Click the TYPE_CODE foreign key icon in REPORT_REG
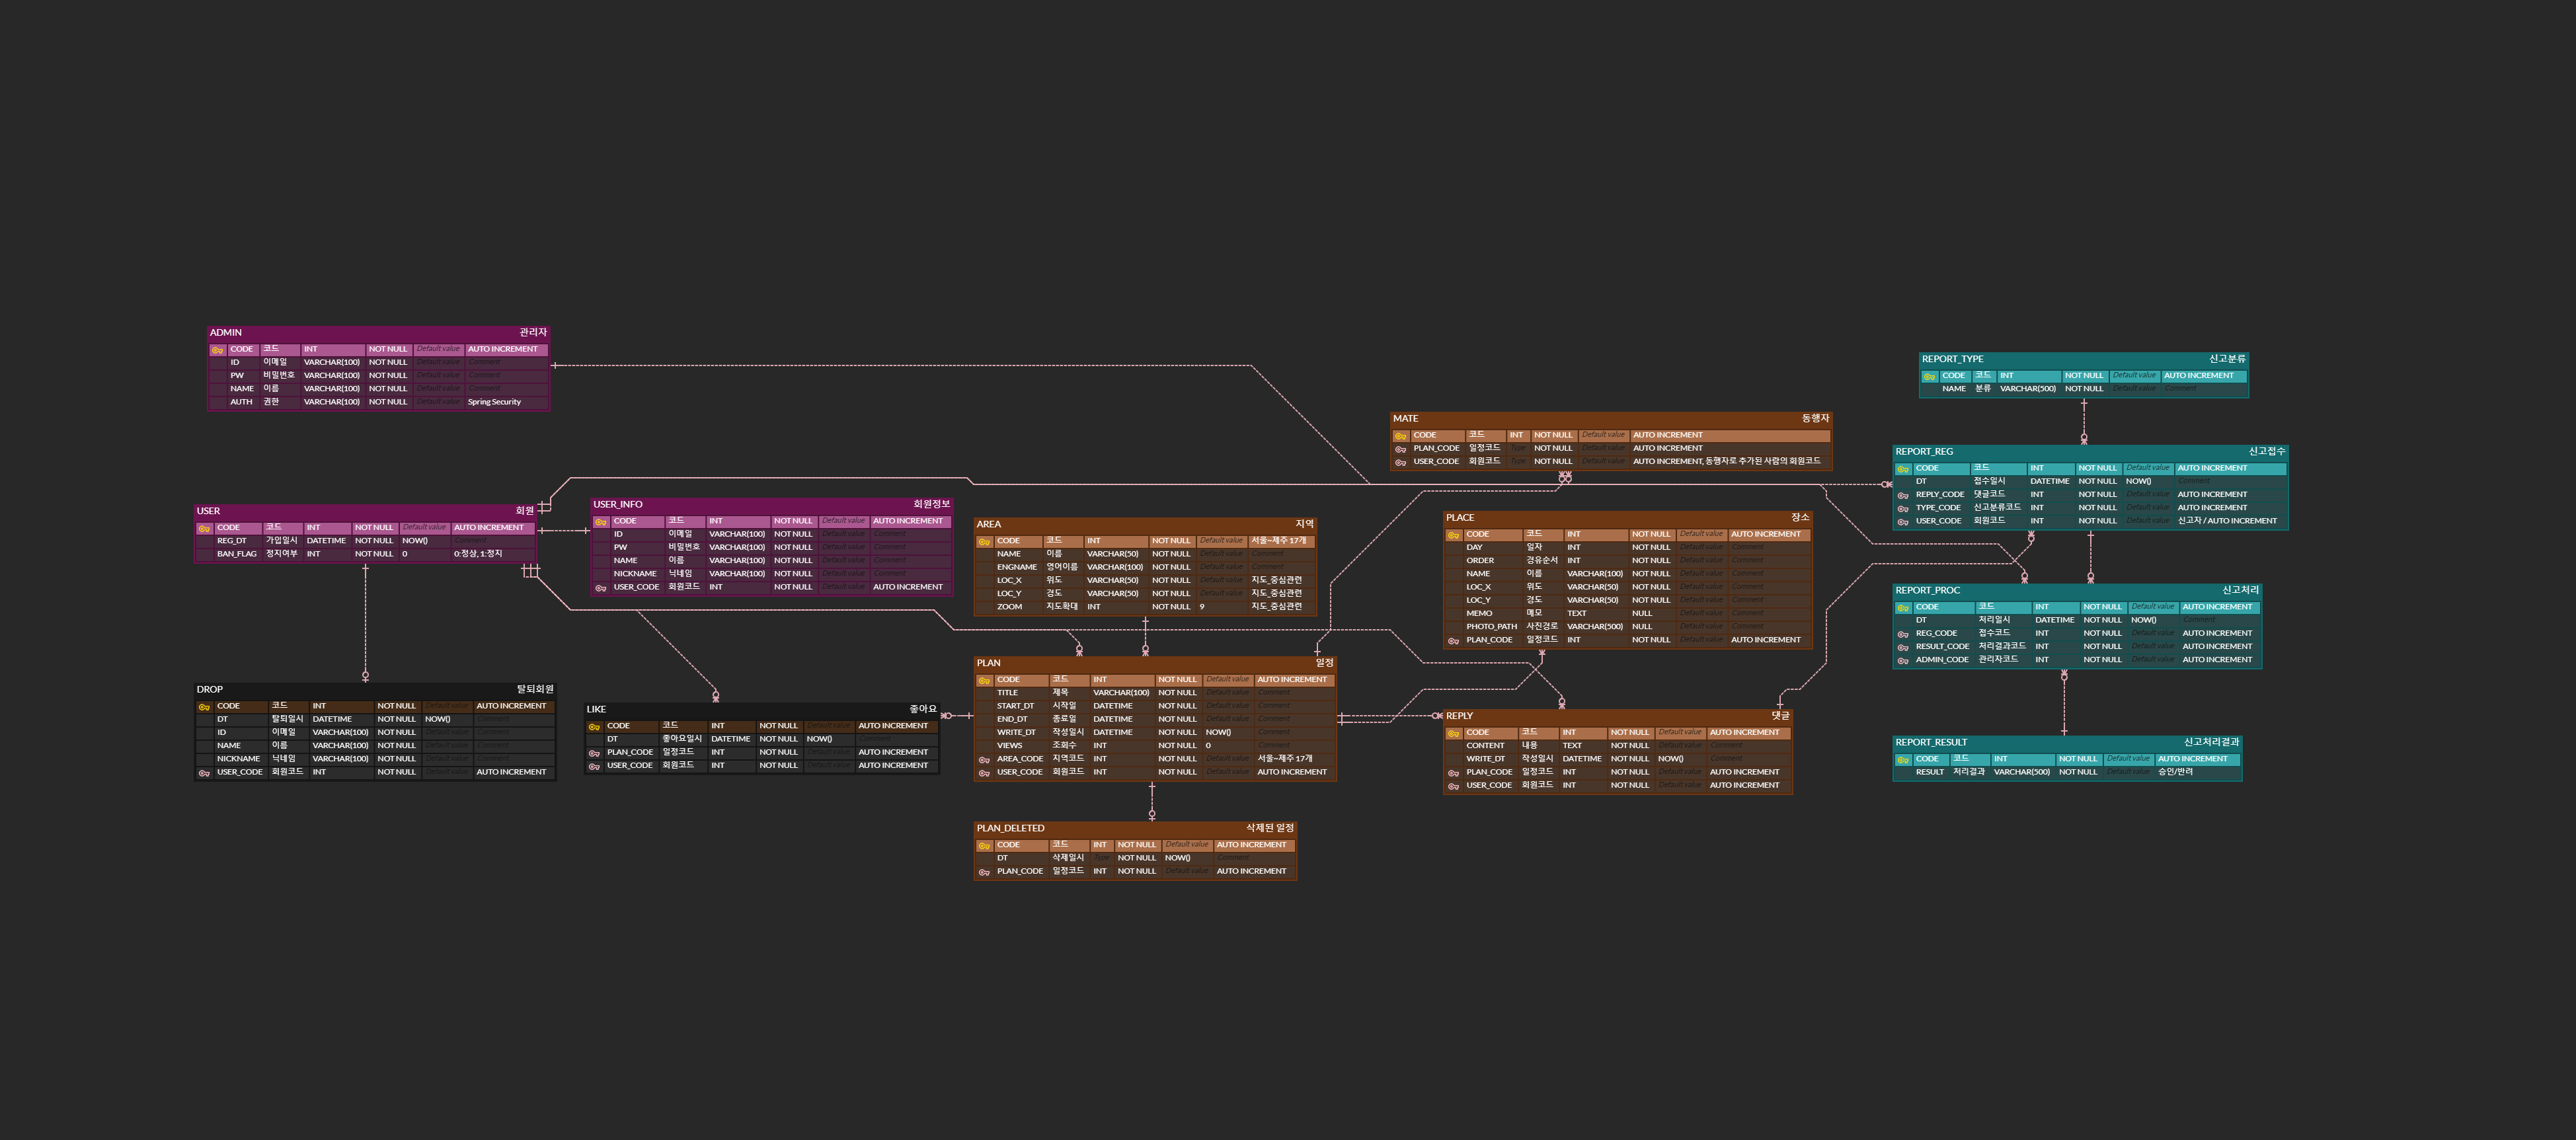The height and width of the screenshot is (1140, 2576). [x=1903, y=509]
